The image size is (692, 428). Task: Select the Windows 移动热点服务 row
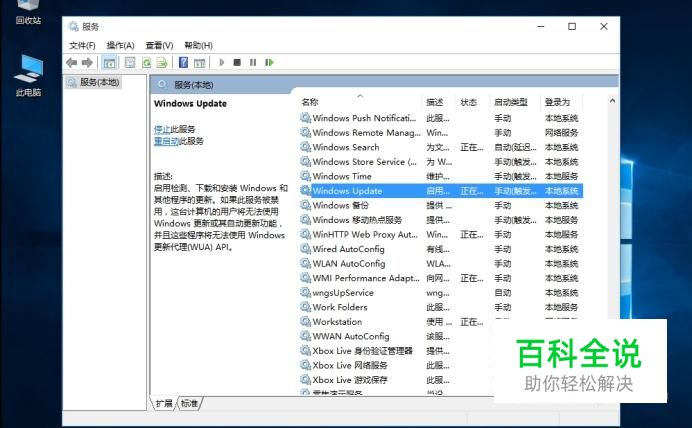tap(441, 220)
